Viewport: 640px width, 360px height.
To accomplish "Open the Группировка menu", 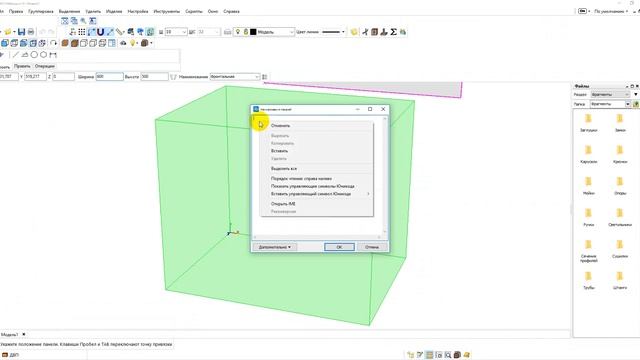I will [x=41, y=11].
